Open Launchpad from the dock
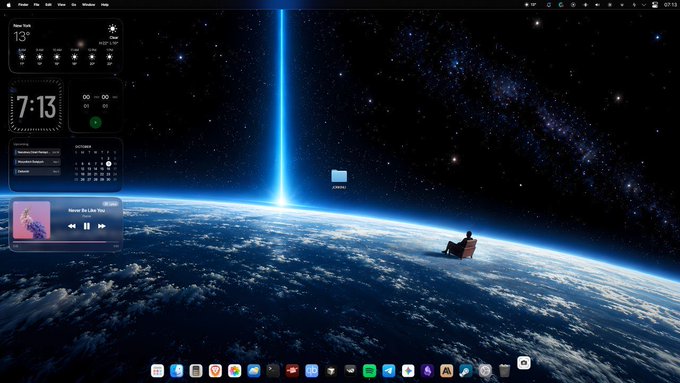This screenshot has height=383, width=680. tap(157, 371)
